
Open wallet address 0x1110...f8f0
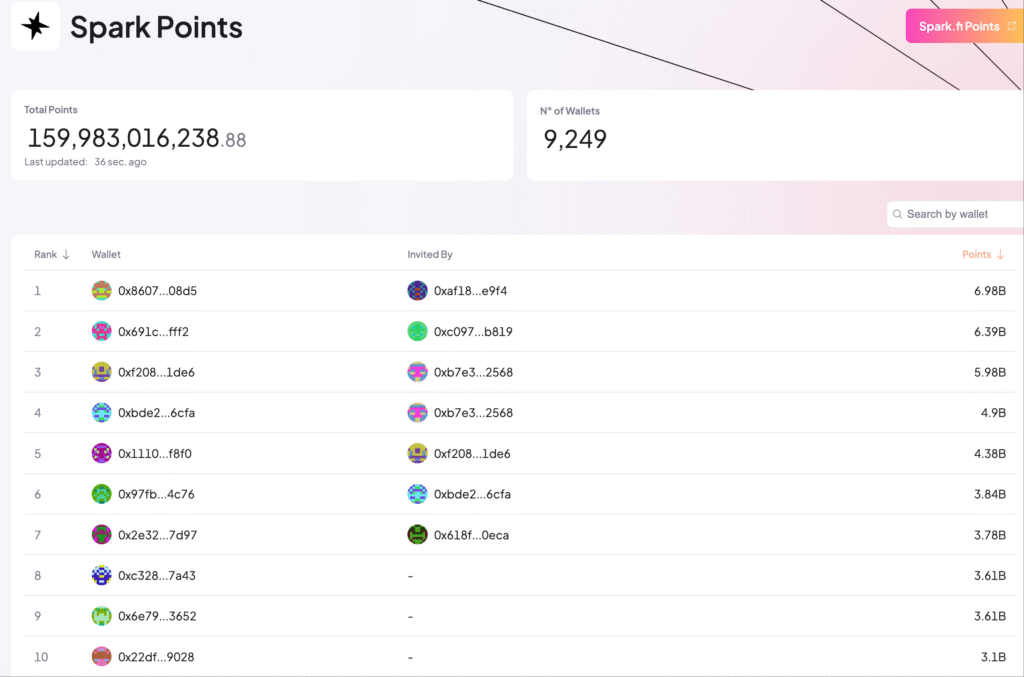click(x=155, y=454)
